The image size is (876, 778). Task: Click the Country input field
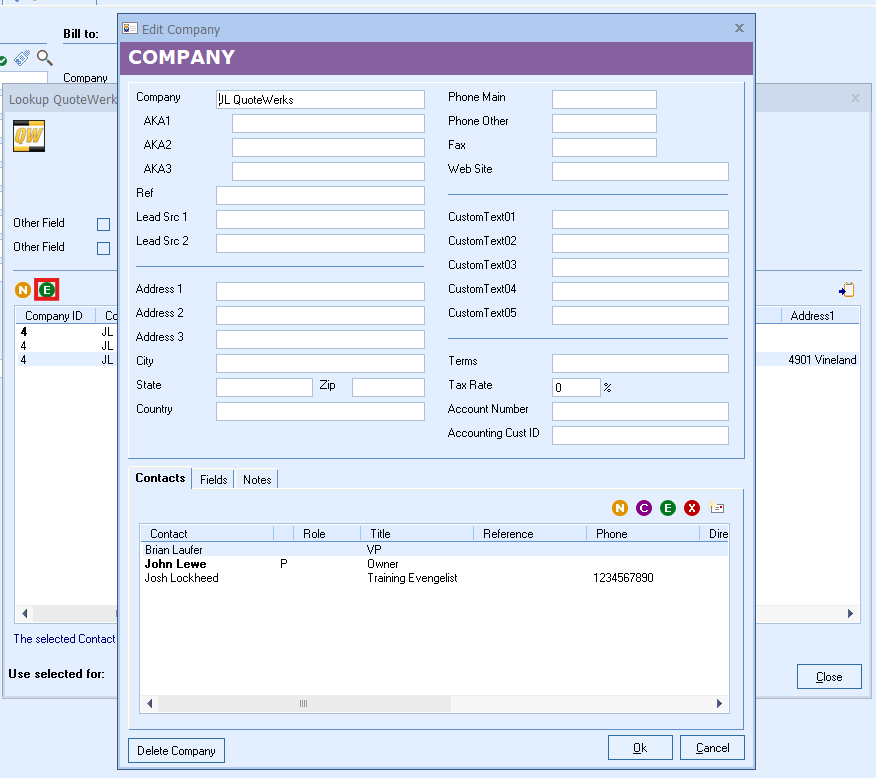click(x=320, y=412)
